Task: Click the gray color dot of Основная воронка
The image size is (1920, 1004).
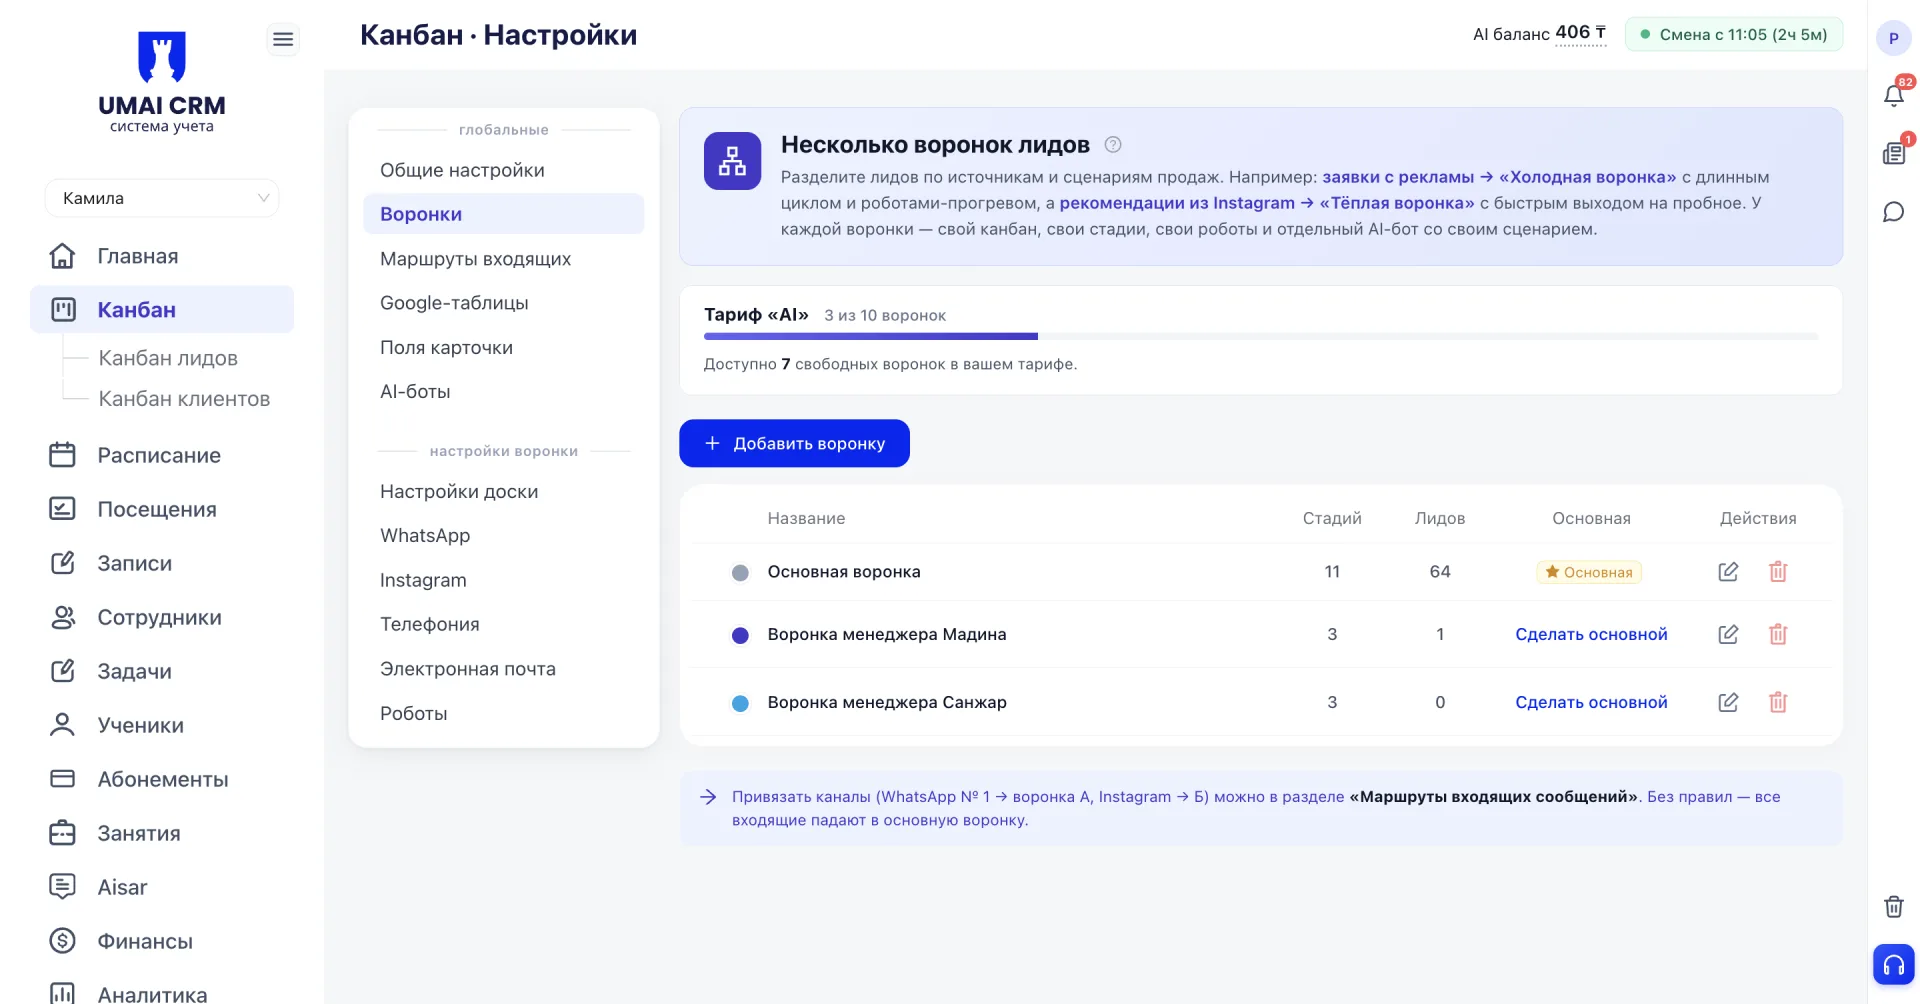Action: (740, 573)
